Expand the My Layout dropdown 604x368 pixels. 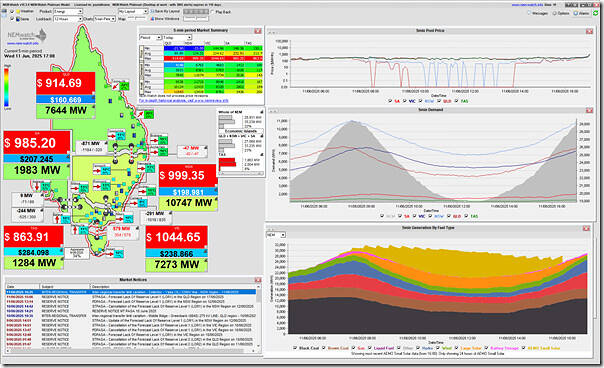click(133, 12)
